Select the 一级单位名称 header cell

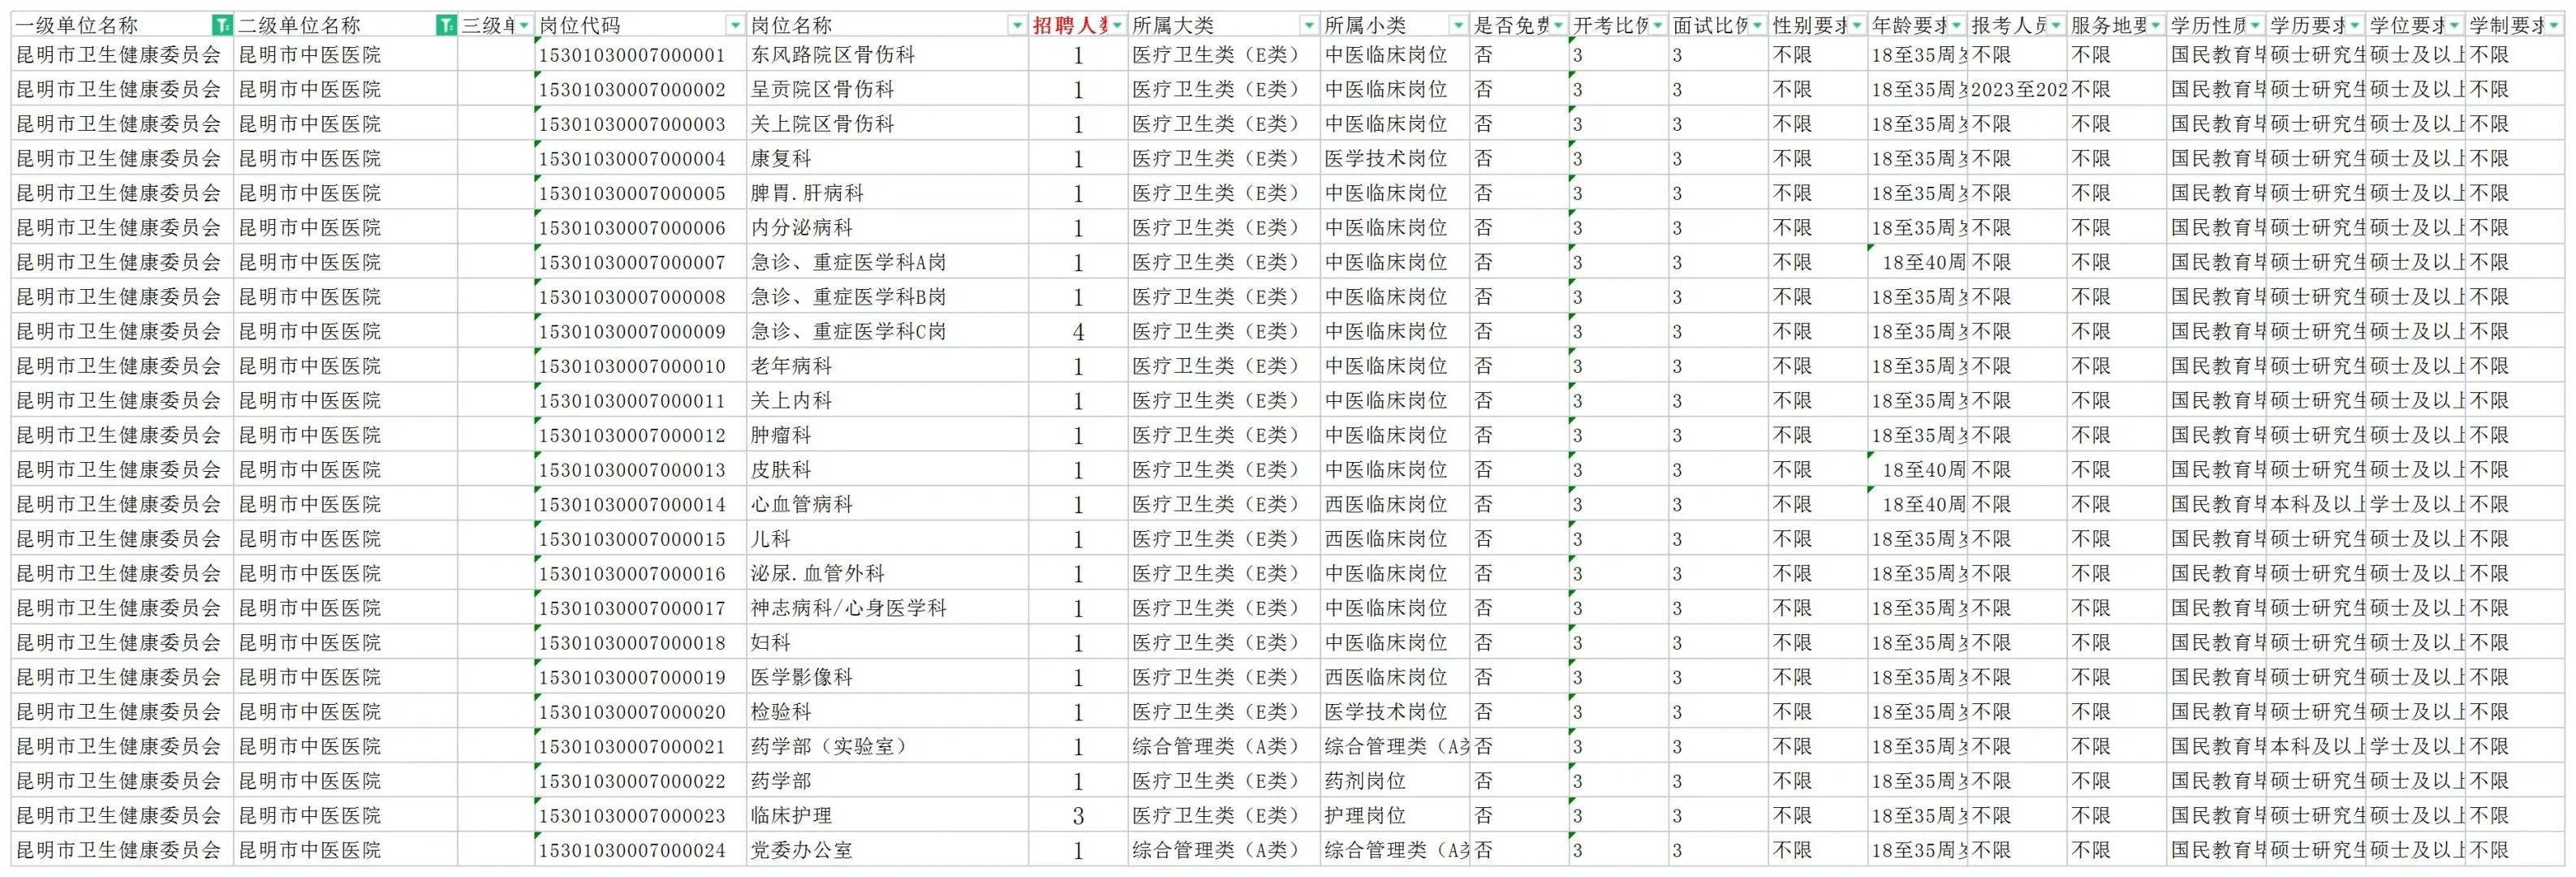[x=122, y=25]
